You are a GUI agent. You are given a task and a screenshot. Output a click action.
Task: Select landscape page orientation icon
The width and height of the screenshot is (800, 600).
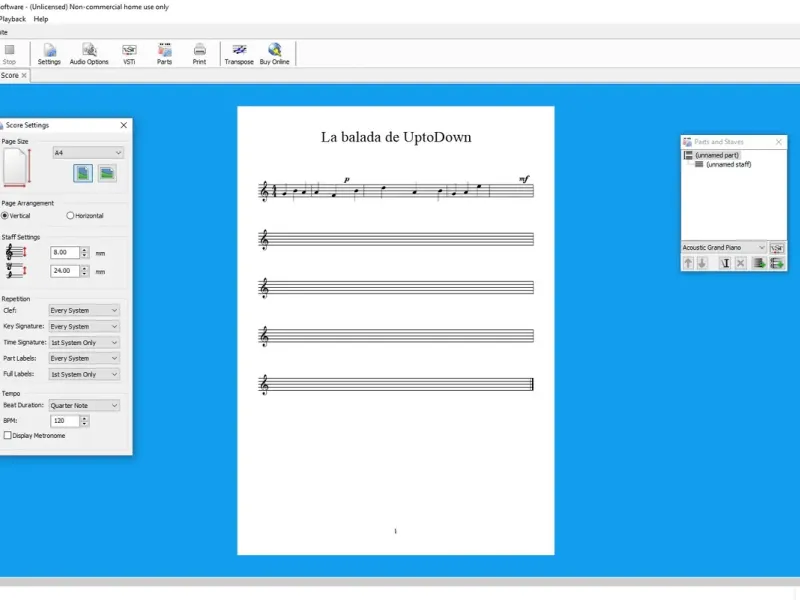[x=107, y=173]
